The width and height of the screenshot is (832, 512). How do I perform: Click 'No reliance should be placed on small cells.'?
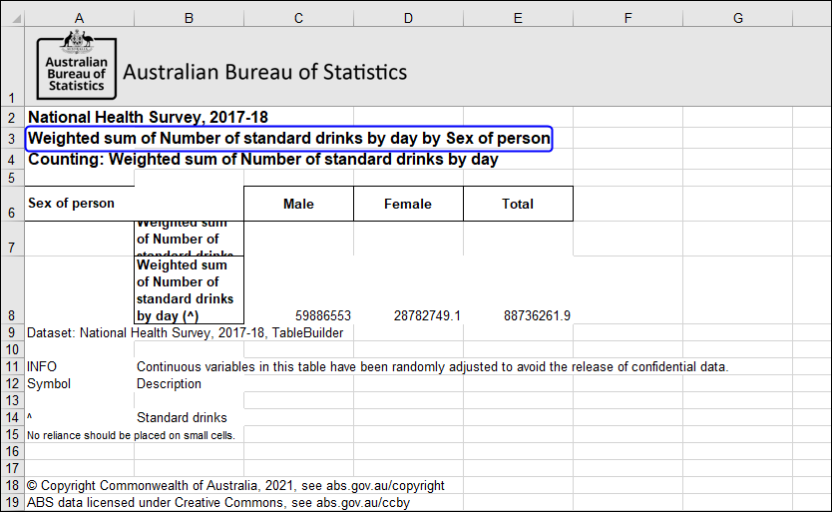click(x=131, y=435)
